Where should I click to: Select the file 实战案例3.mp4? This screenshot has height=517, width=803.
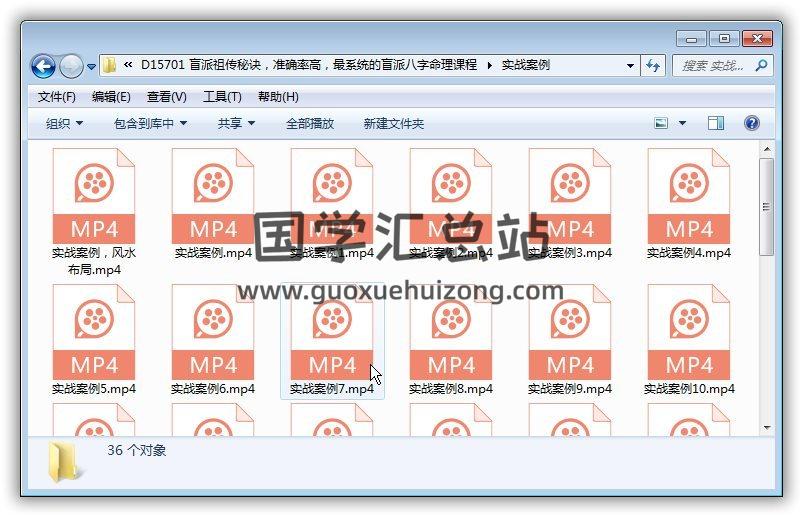[569, 204]
